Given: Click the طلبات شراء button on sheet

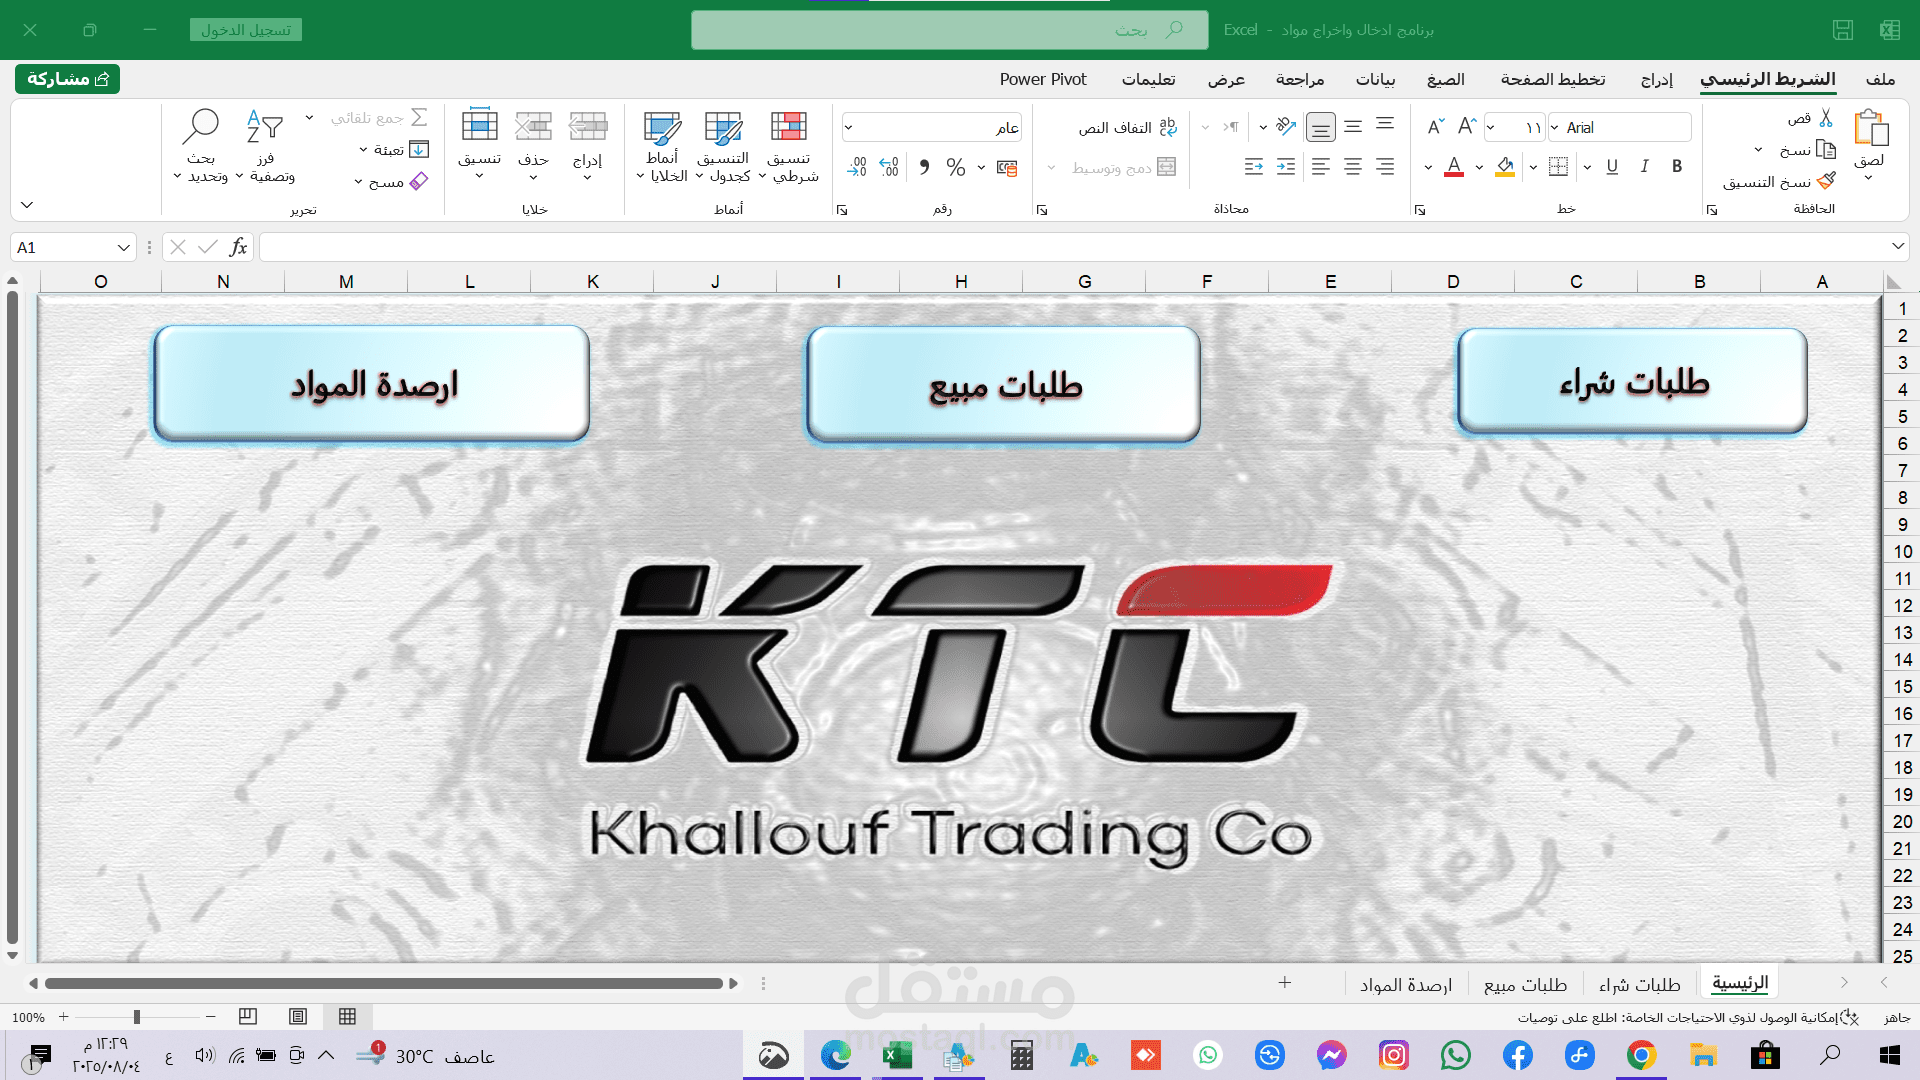Looking at the screenshot, I should tap(1632, 383).
